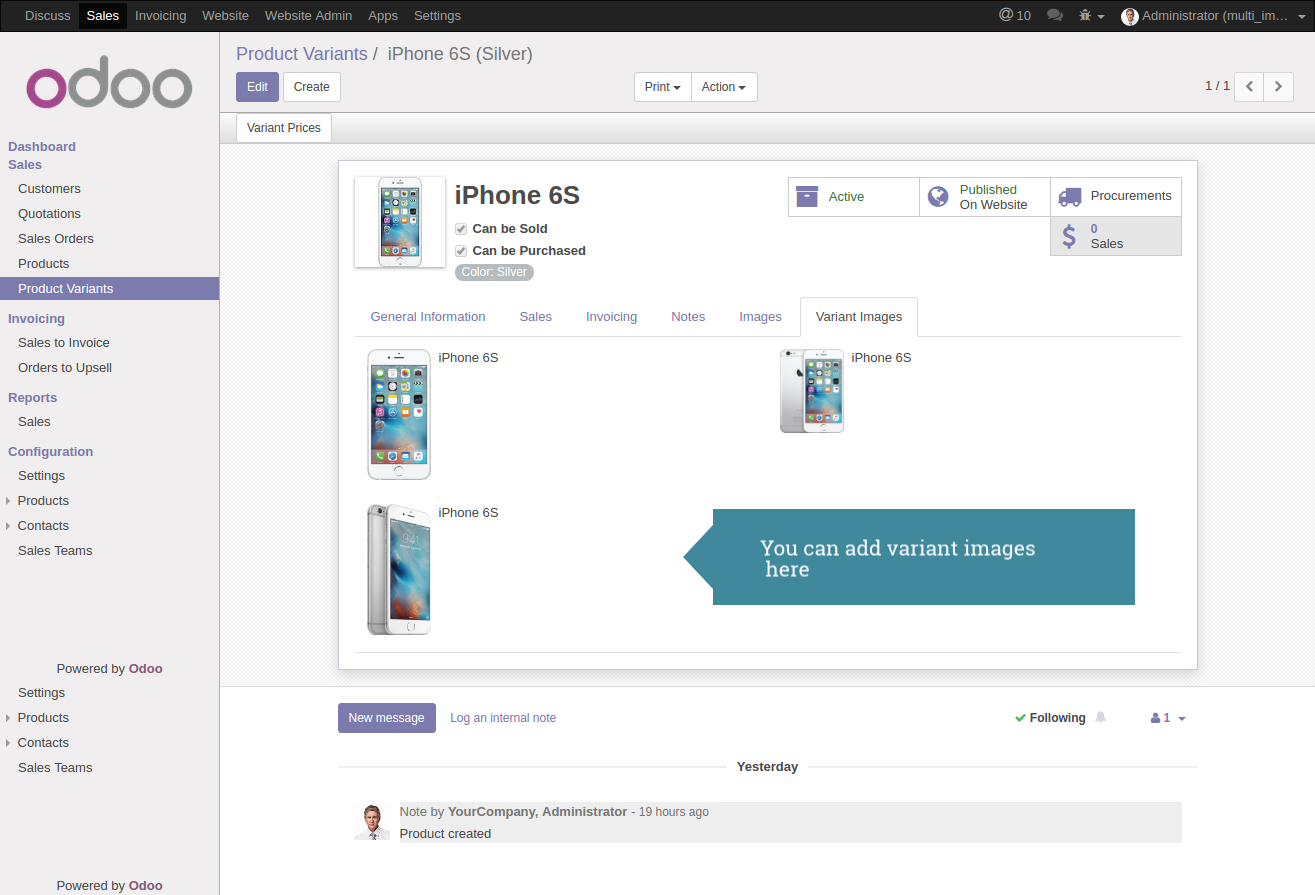Image resolution: width=1315 pixels, height=895 pixels.
Task: Click the note author's avatar photo
Action: (x=372, y=821)
